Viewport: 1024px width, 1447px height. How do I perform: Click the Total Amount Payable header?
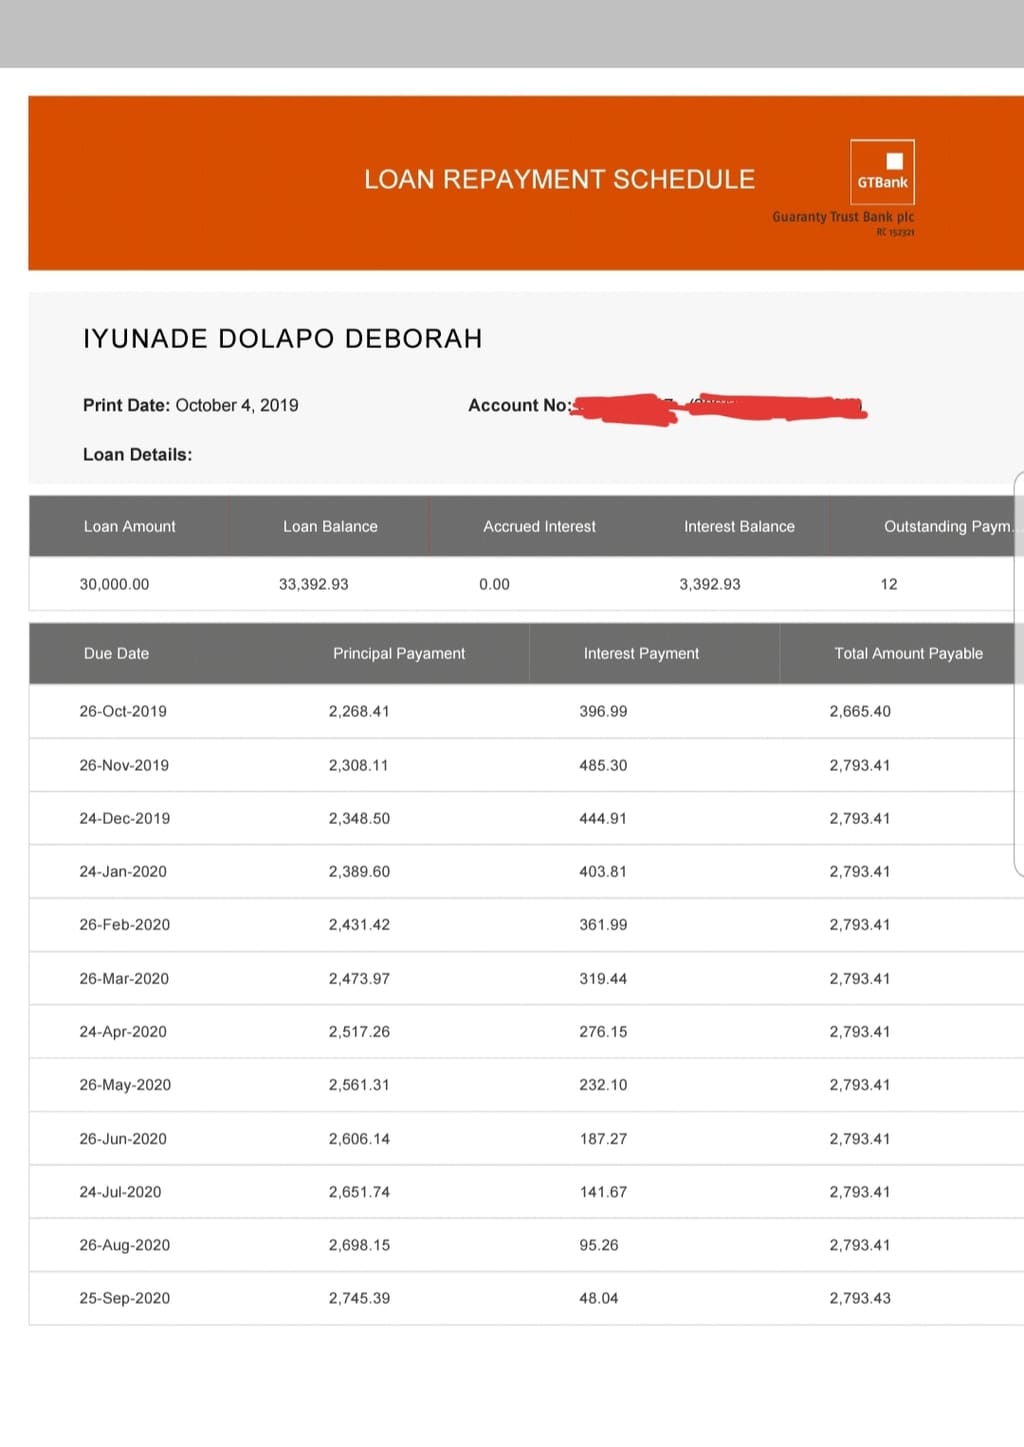click(x=908, y=653)
